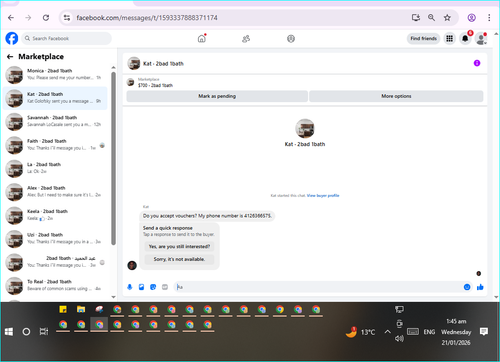Screen dimensions: 500x362
Task: Select the Kat - 2bad 1bath conversation
Action: coord(55,98)
